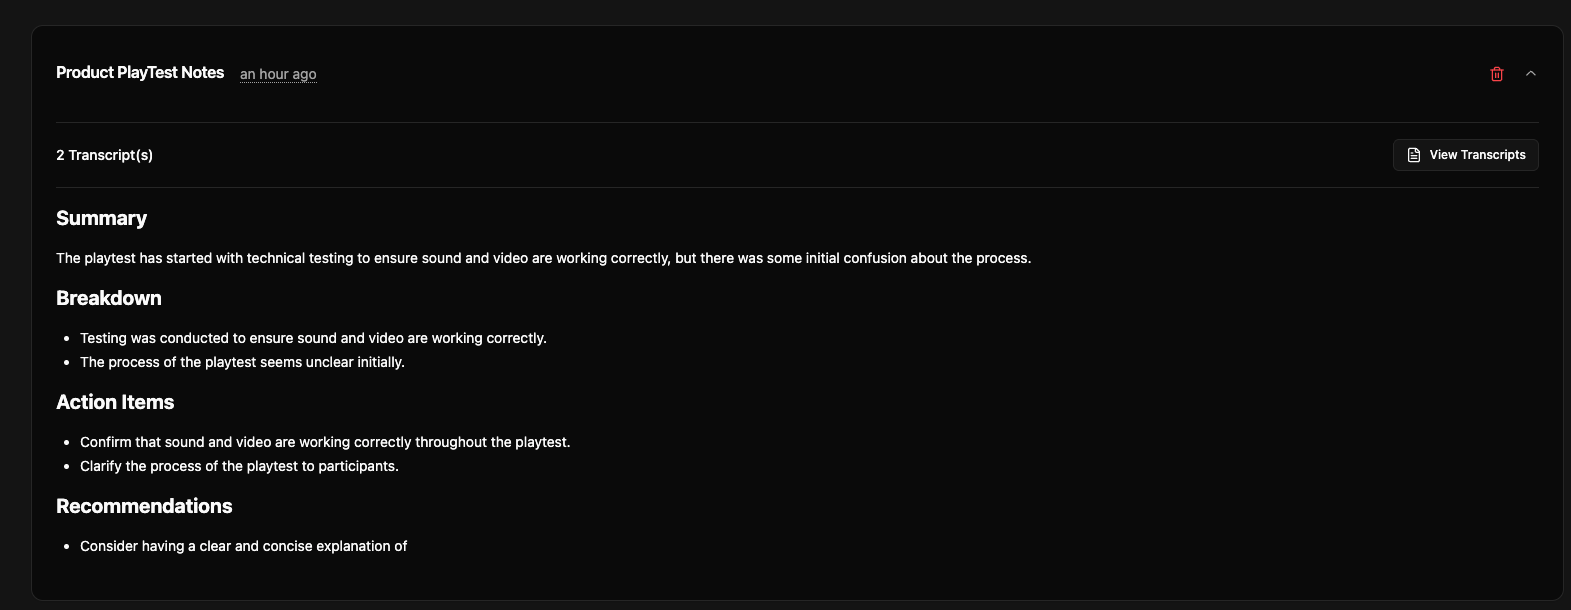This screenshot has width=1571, height=610.
Task: Select the 'Confirm that sound and video' action item
Action: (x=325, y=442)
